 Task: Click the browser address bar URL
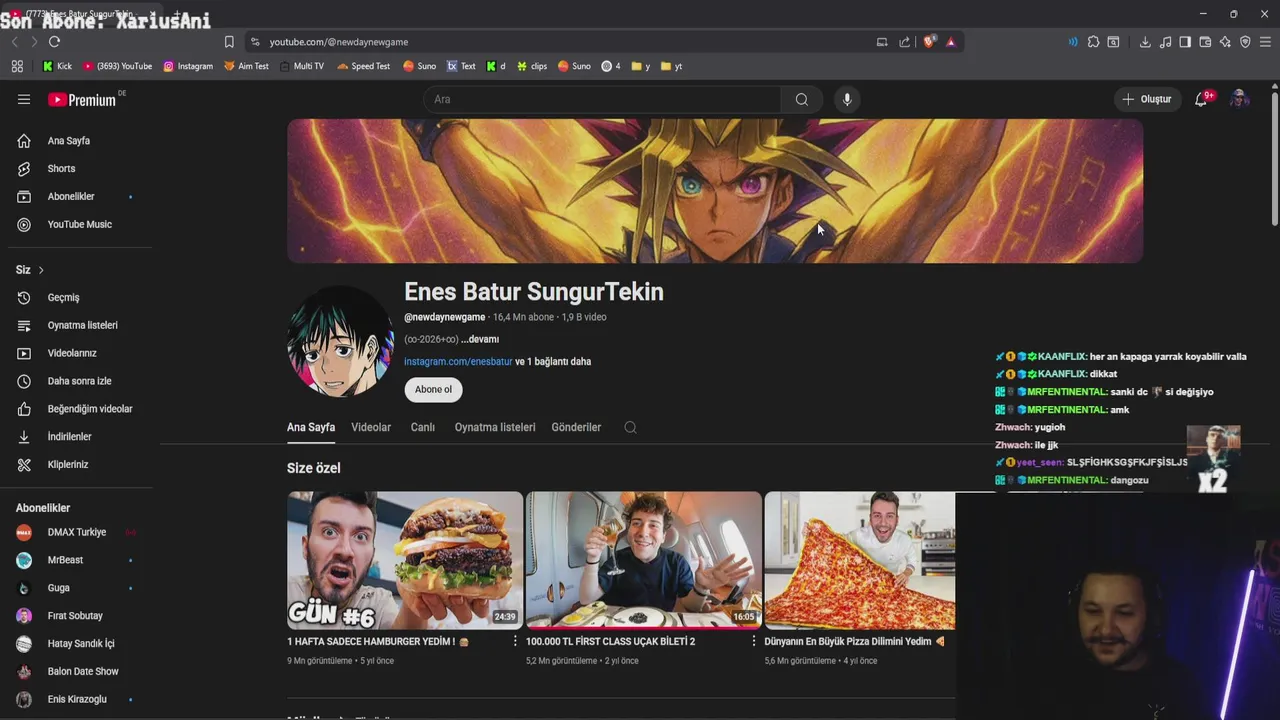click(339, 42)
